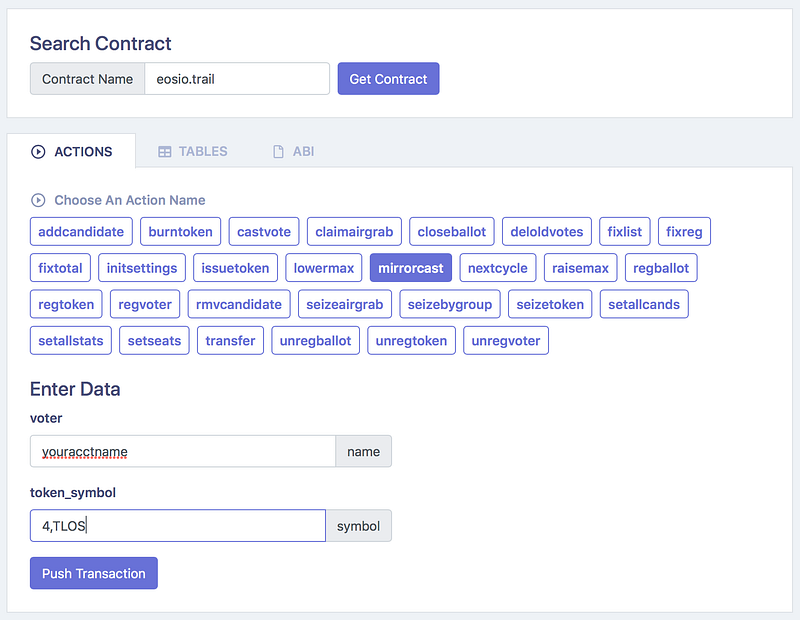This screenshot has width=800, height=620.
Task: Select the mirrorcast action button
Action: tap(411, 268)
